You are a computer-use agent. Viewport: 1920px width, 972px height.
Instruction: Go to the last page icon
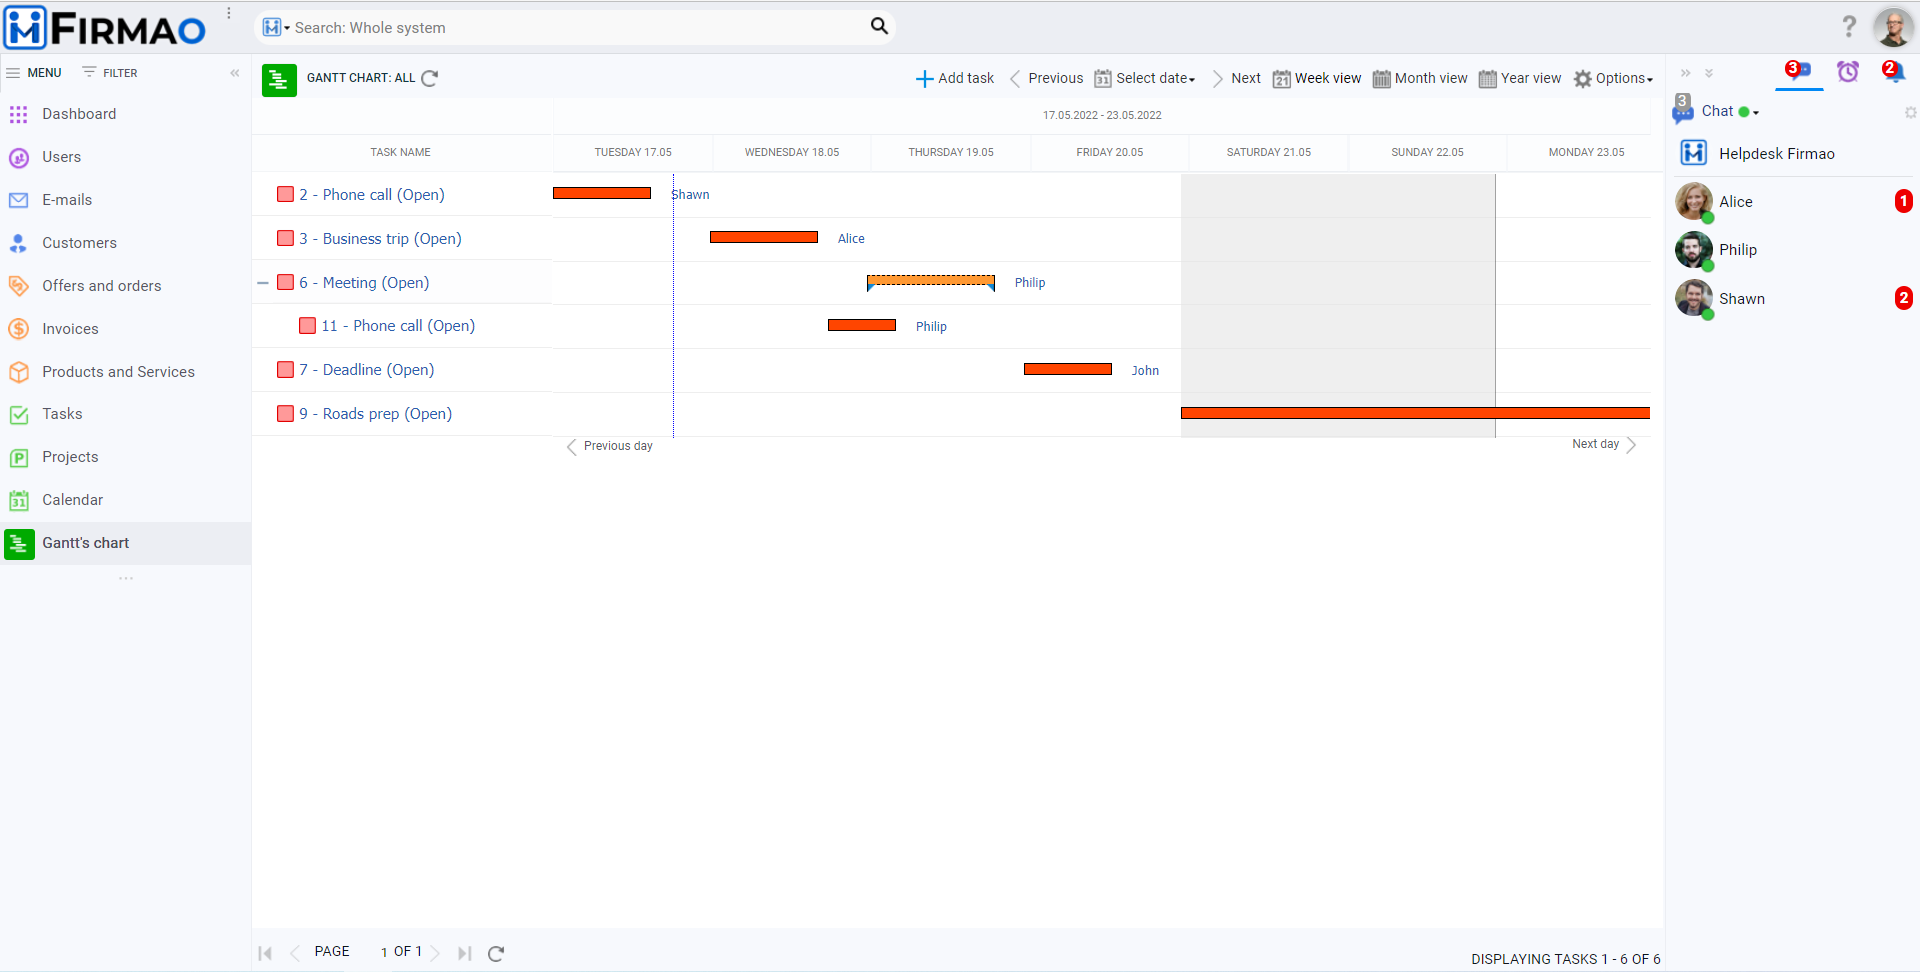464,953
